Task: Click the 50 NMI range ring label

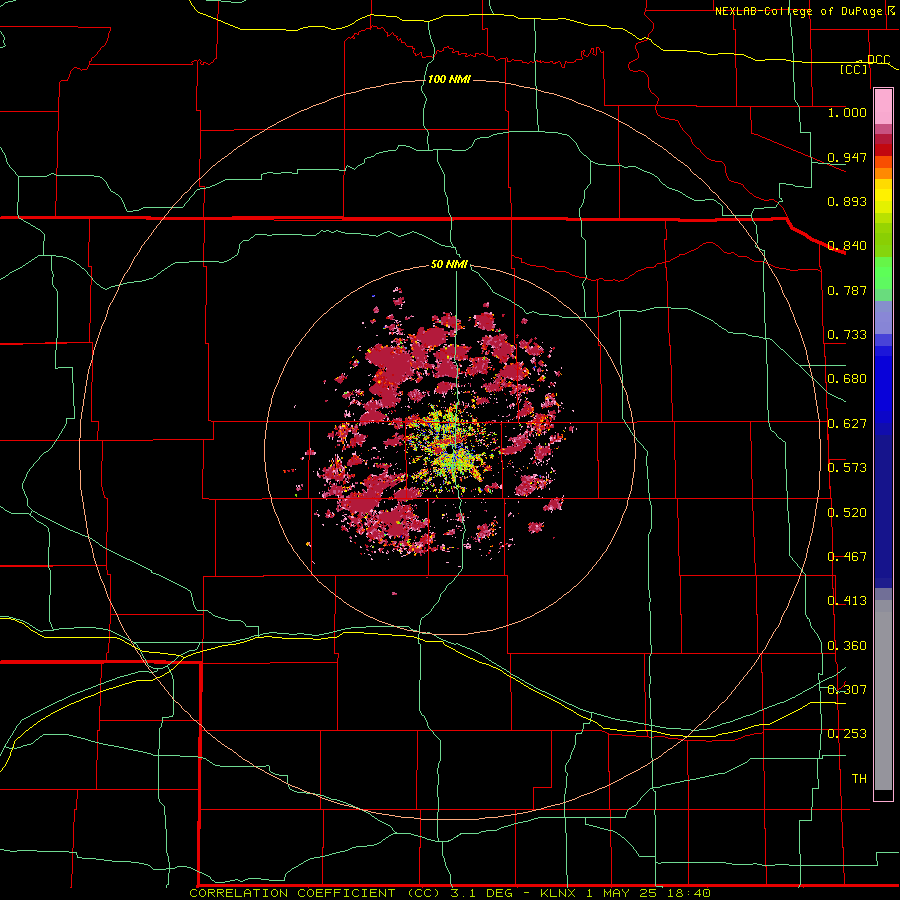Action: coord(449,264)
